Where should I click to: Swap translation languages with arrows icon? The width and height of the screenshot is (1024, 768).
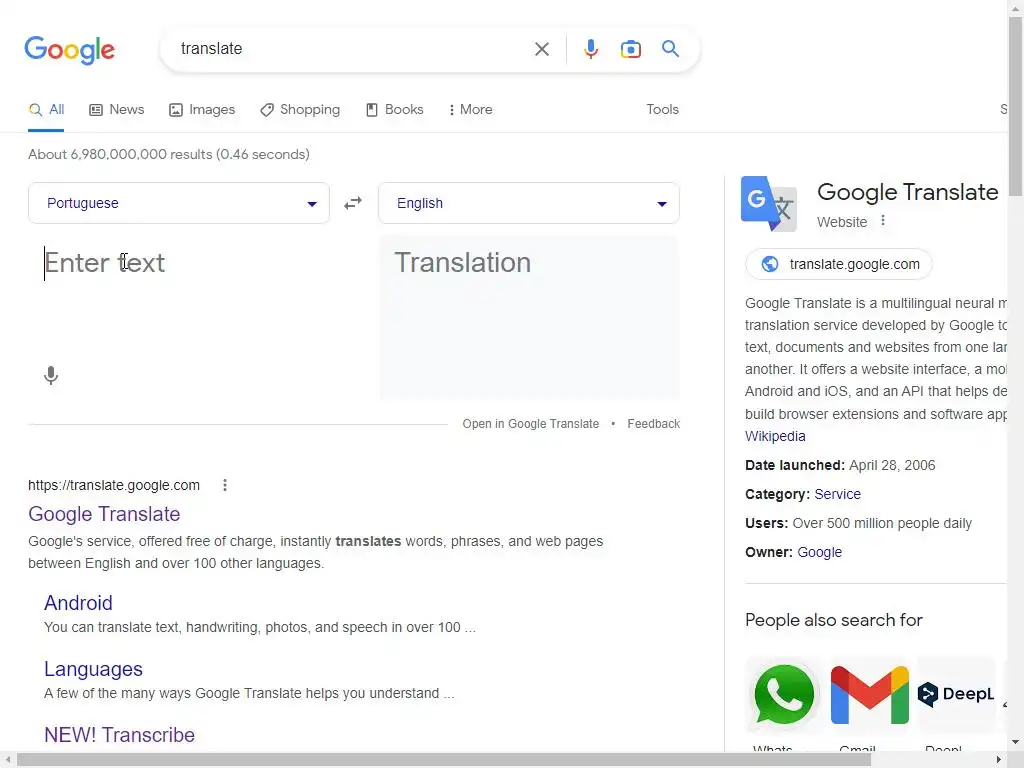[x=353, y=203]
